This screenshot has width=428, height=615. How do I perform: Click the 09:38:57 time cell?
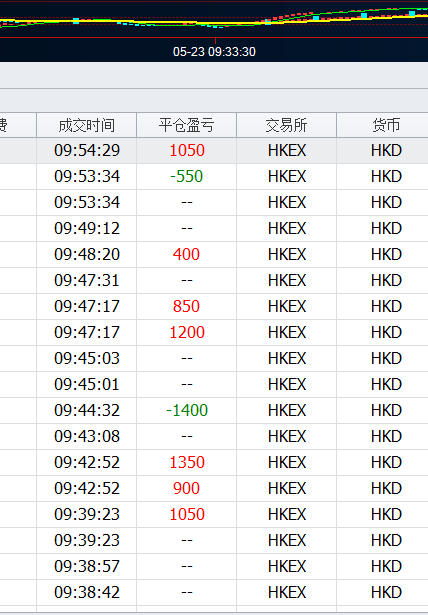(86, 566)
